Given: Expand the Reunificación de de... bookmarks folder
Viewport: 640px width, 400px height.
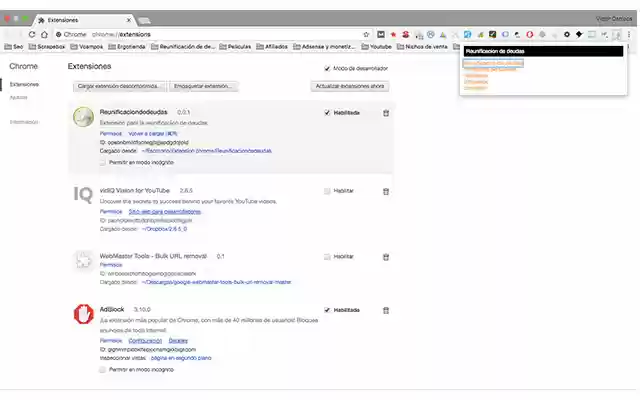Looking at the screenshot, I should pos(183,47).
